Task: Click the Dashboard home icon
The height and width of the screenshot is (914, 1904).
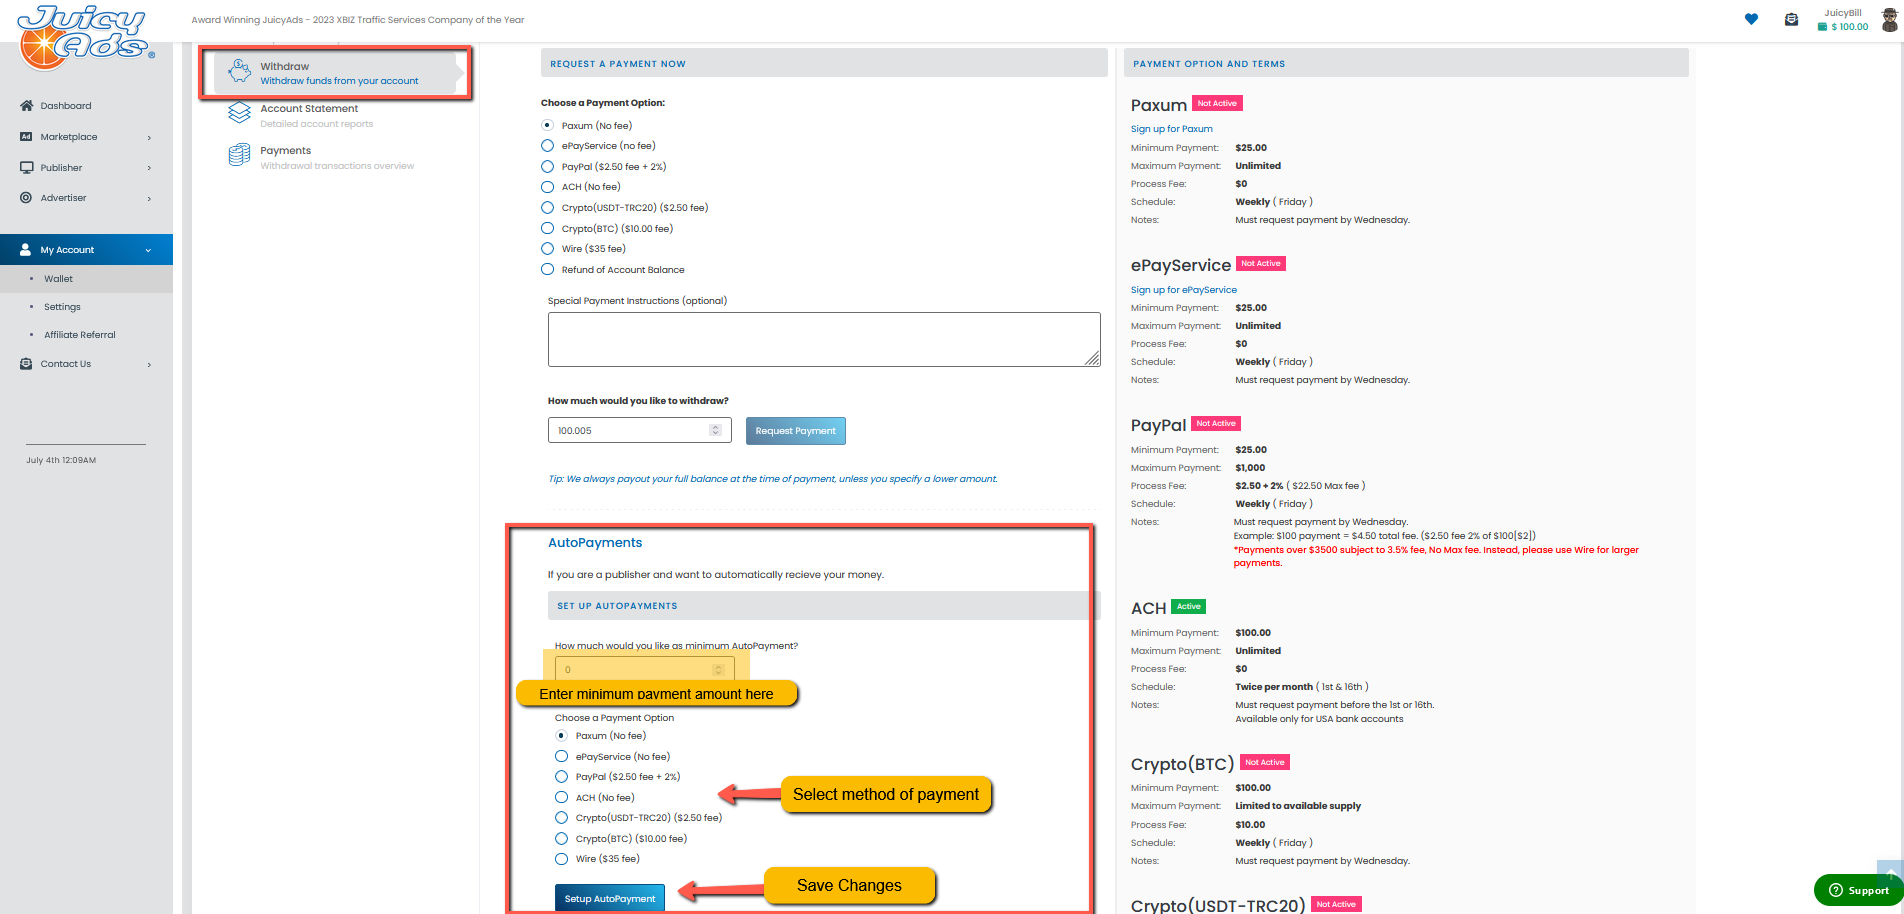Action: [26, 105]
